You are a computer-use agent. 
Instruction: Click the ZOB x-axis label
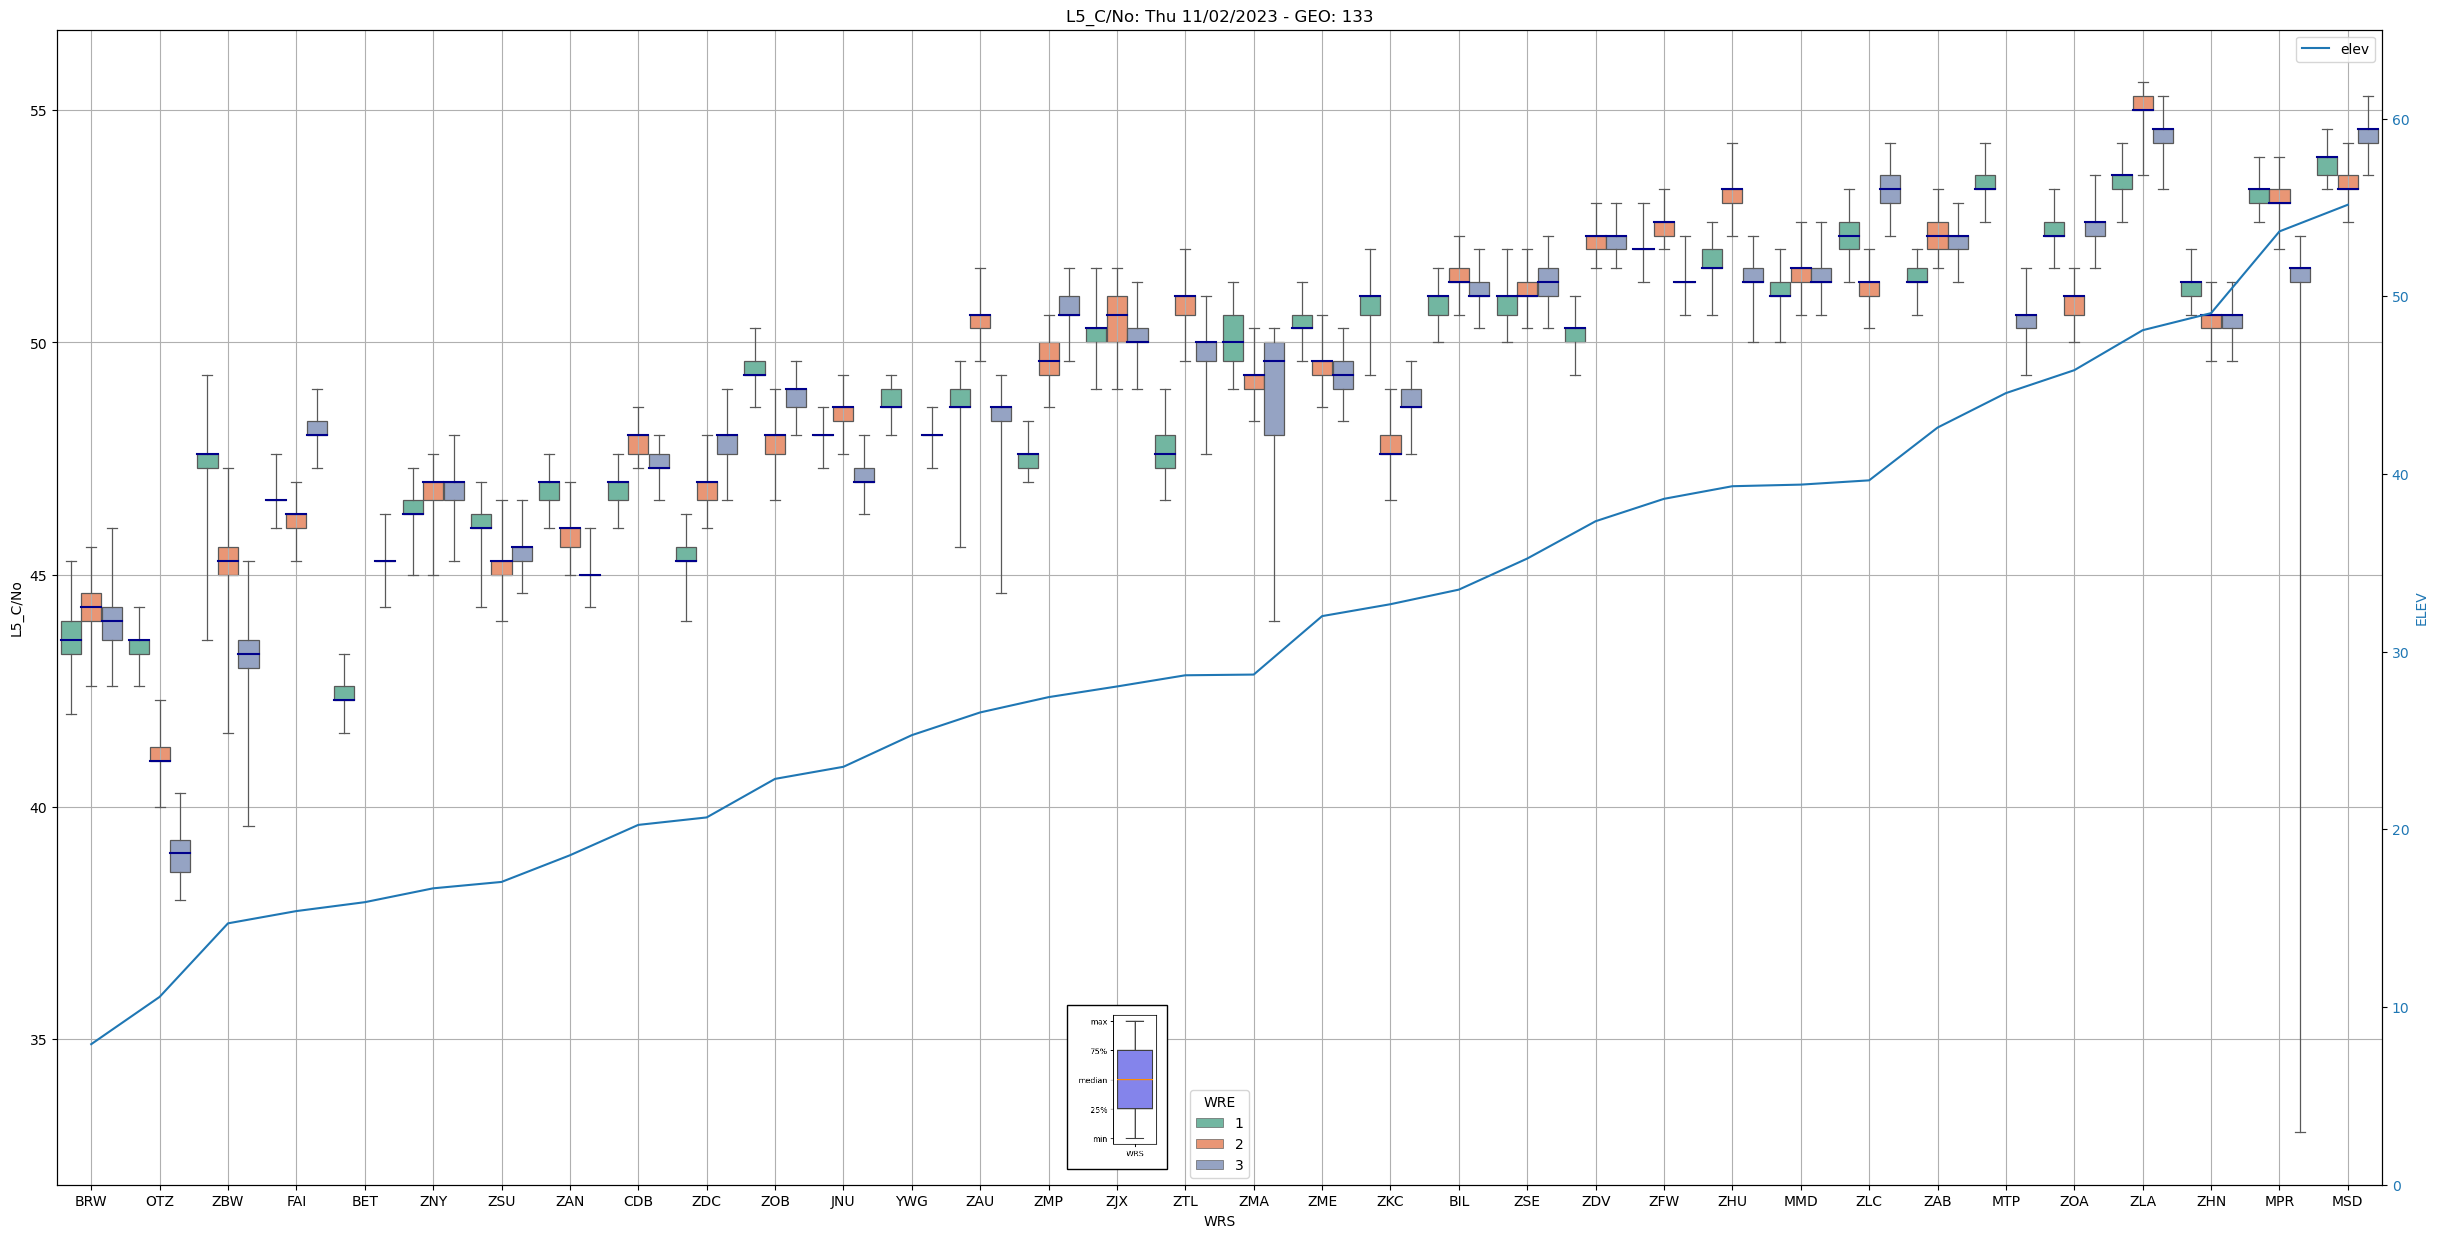pyautogui.click(x=775, y=1201)
